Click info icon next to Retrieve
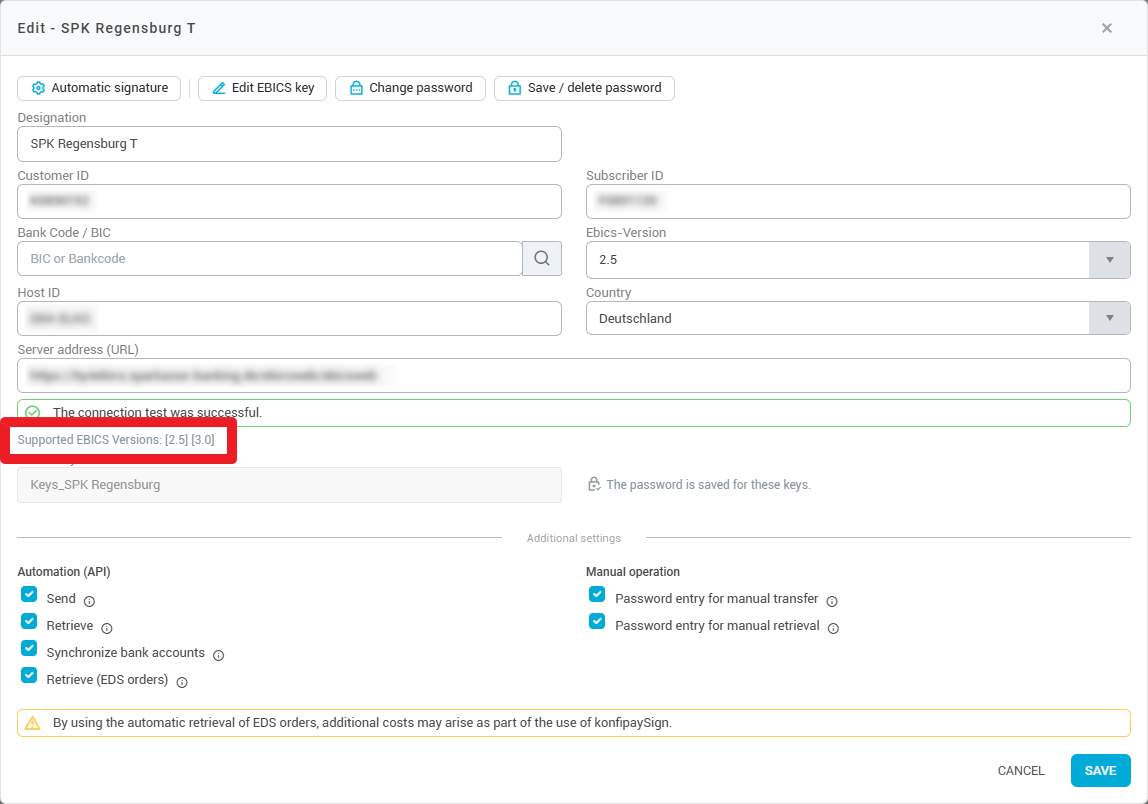The width and height of the screenshot is (1148, 804). pos(107,628)
